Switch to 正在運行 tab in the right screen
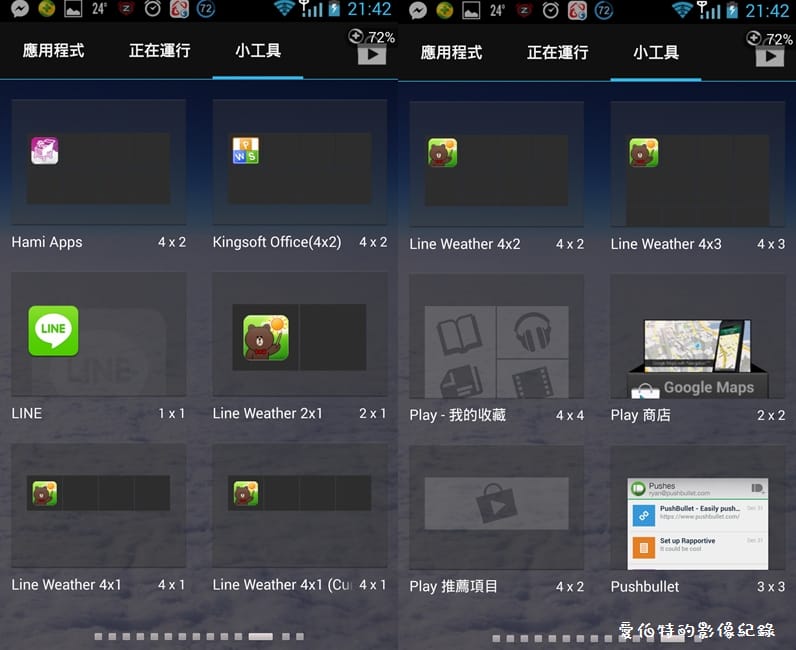 click(x=557, y=52)
